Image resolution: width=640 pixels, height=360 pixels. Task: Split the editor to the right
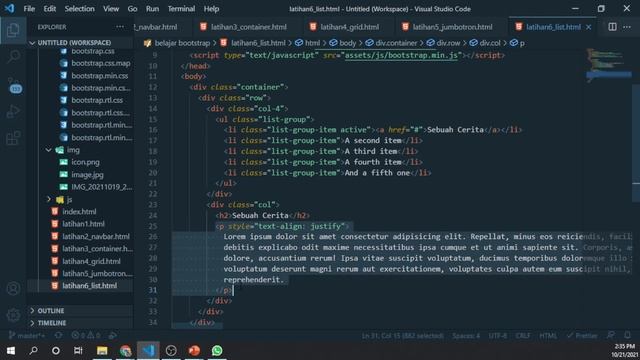[x=612, y=27]
